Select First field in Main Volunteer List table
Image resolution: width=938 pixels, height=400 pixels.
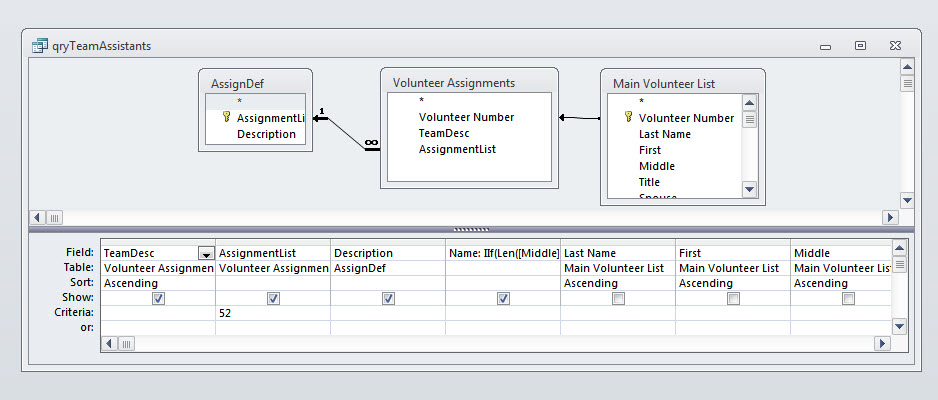pos(675,150)
